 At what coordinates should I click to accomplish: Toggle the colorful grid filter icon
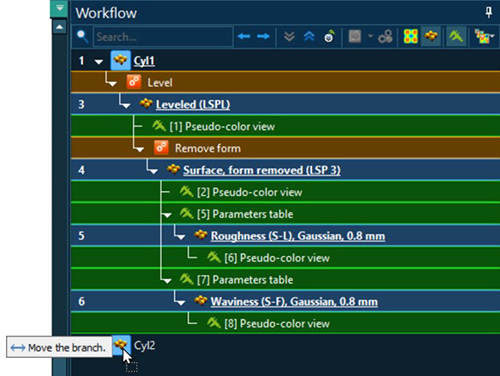[x=411, y=36]
